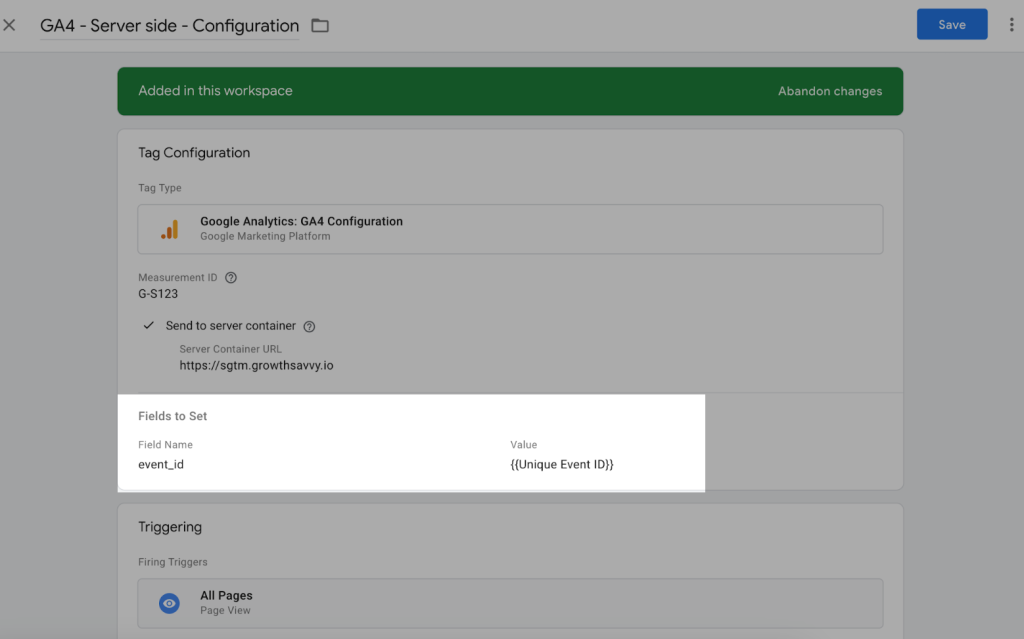
Task: Click the Measurement ID value G-S123
Action: [158, 294]
